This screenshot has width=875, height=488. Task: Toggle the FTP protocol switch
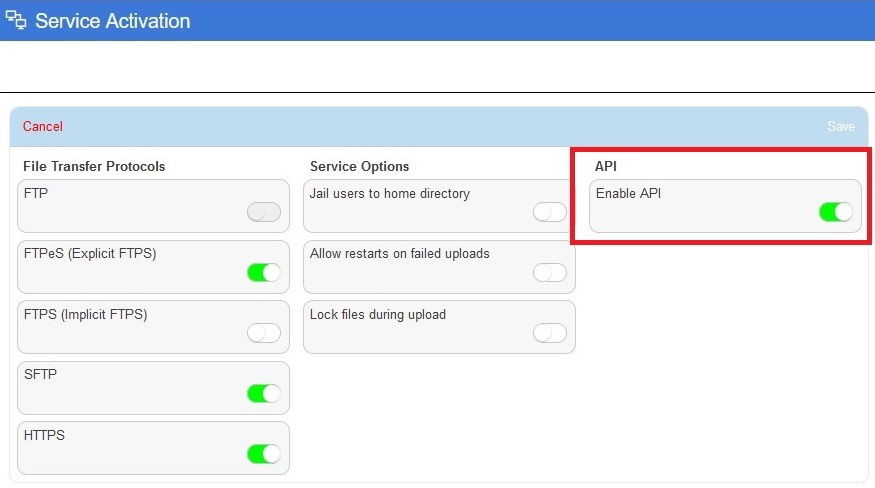point(264,211)
